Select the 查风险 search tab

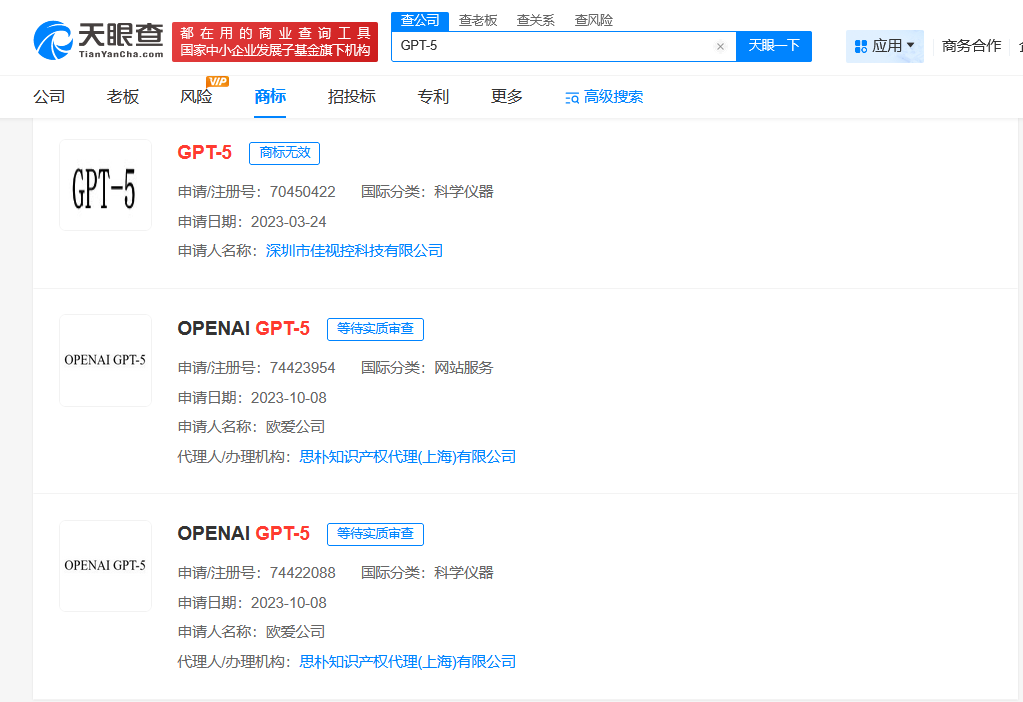[x=593, y=19]
